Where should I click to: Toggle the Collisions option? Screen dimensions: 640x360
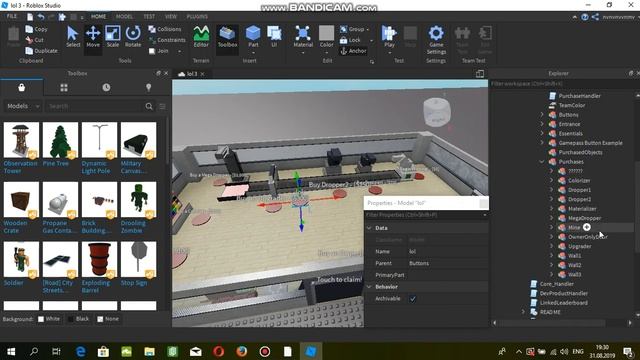[x=164, y=29]
